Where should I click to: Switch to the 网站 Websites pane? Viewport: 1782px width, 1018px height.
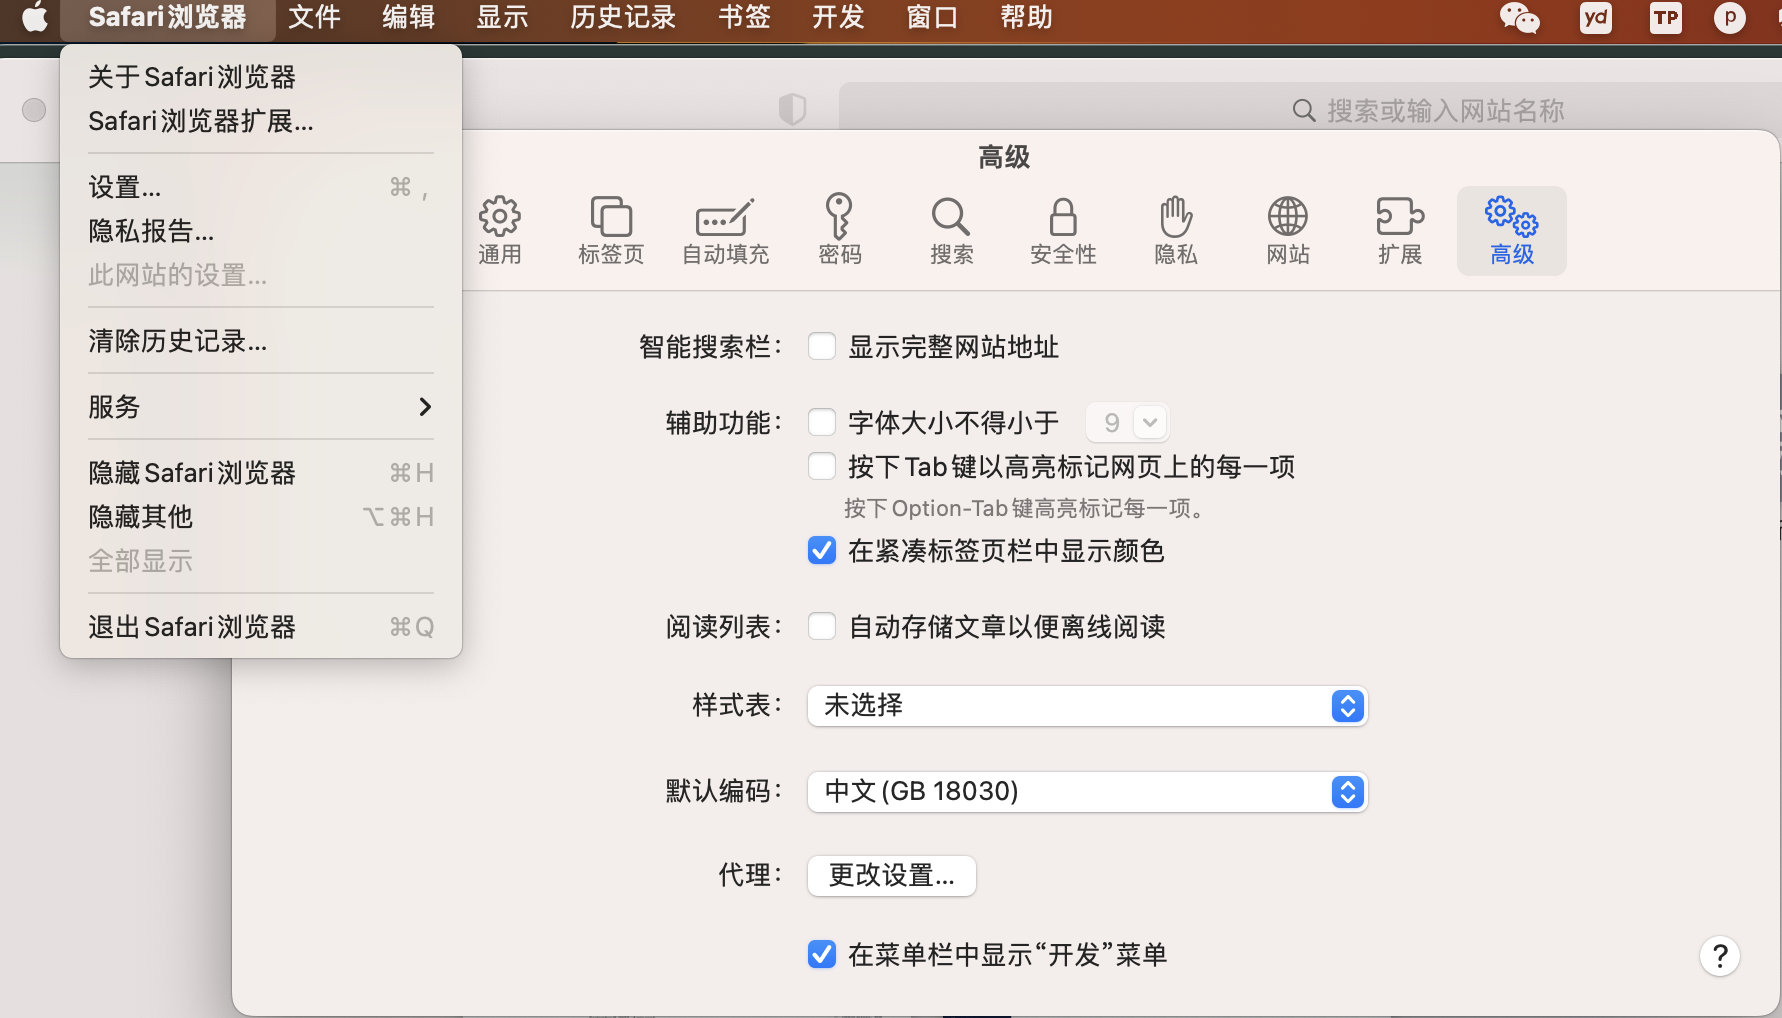[x=1288, y=231]
